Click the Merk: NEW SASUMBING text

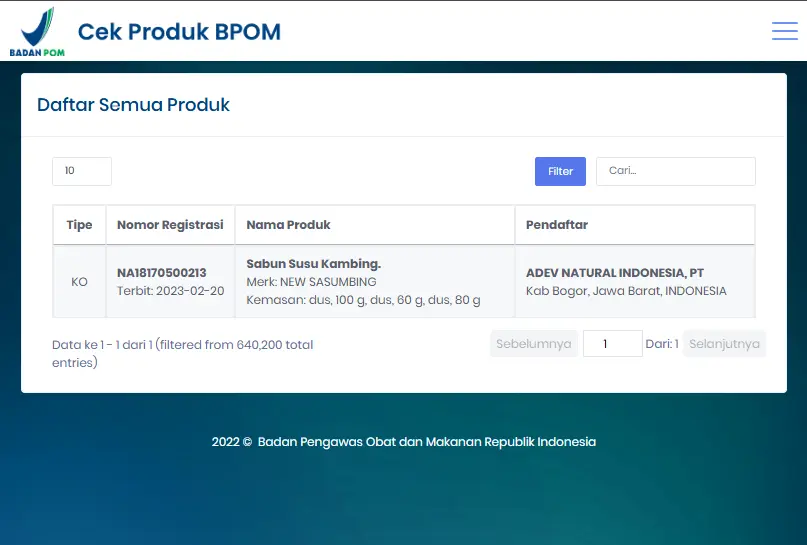coord(311,282)
